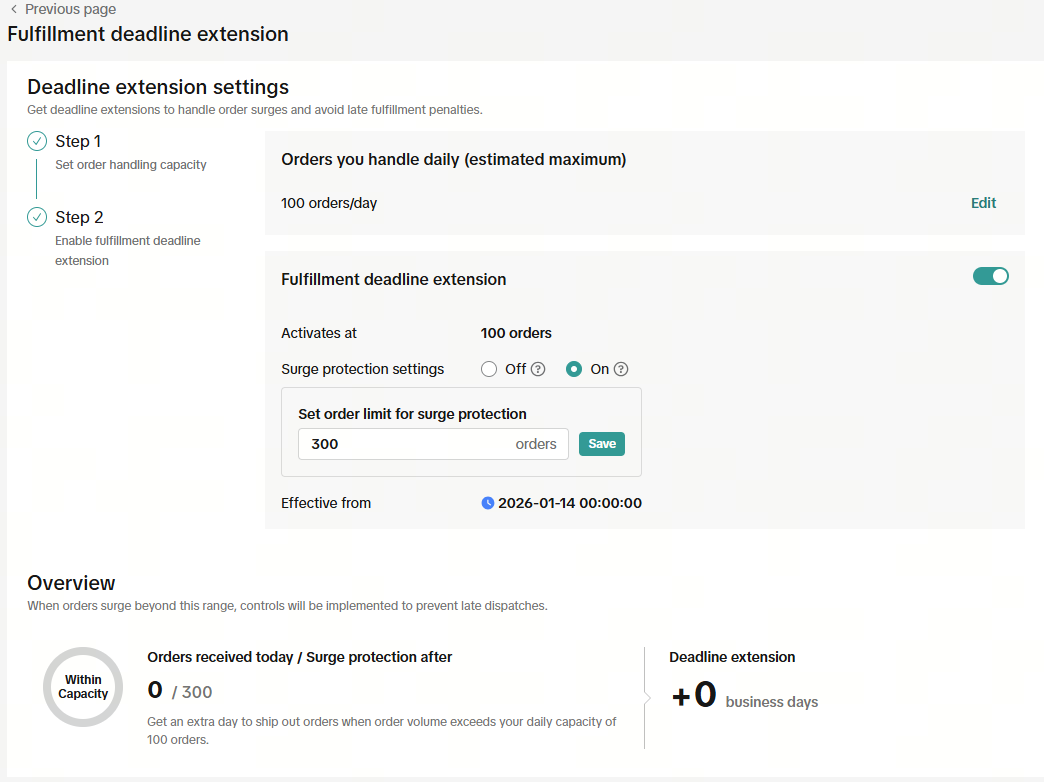Screen dimensions: 1044x782
Task: Toggle the Fulfillment deadline extension switch
Action: pos(991,277)
